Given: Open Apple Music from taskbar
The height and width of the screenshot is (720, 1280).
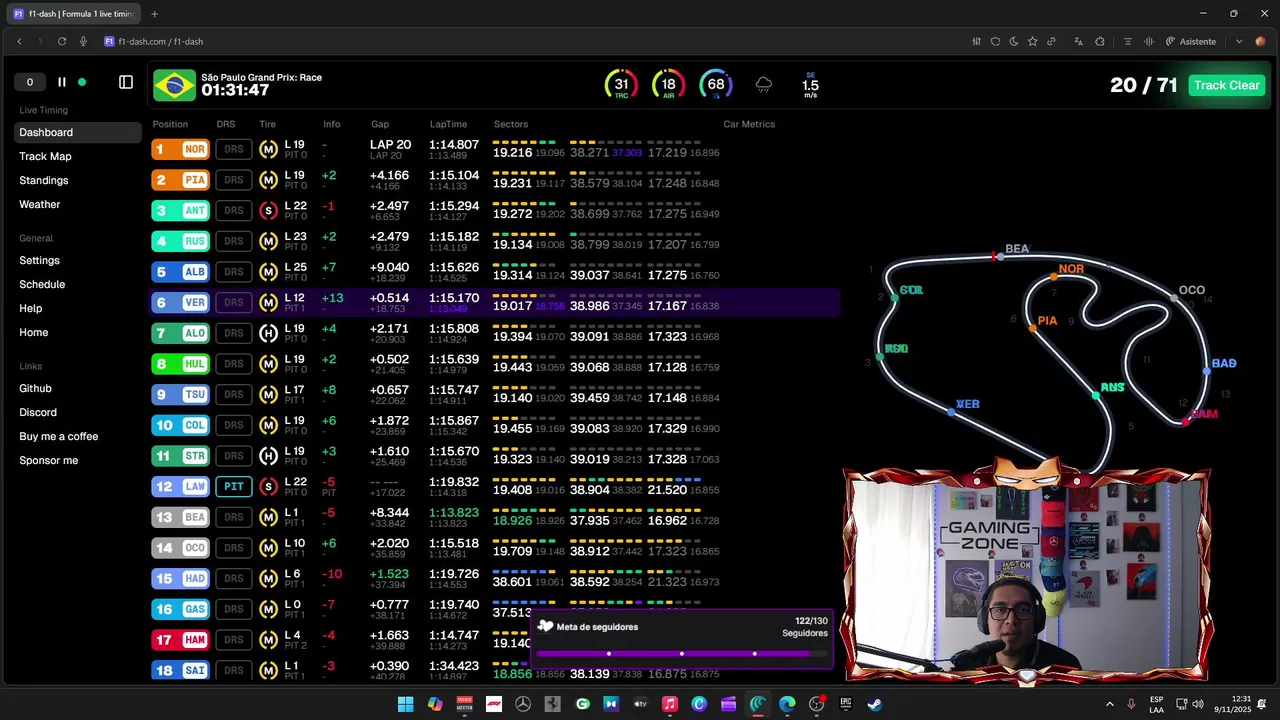Looking at the screenshot, I should click(x=670, y=704).
